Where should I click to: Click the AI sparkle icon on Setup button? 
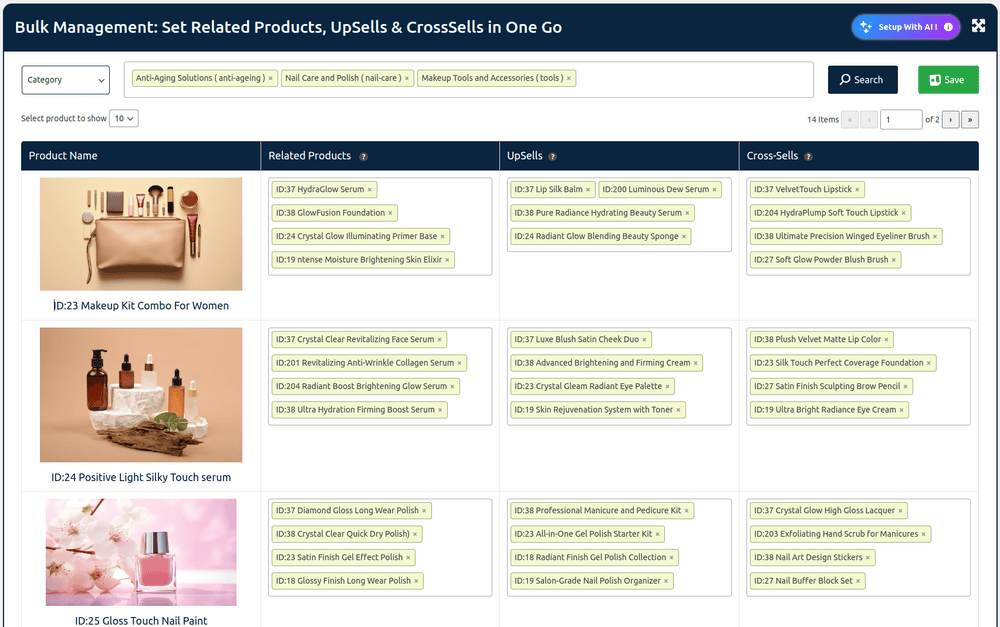pos(866,26)
